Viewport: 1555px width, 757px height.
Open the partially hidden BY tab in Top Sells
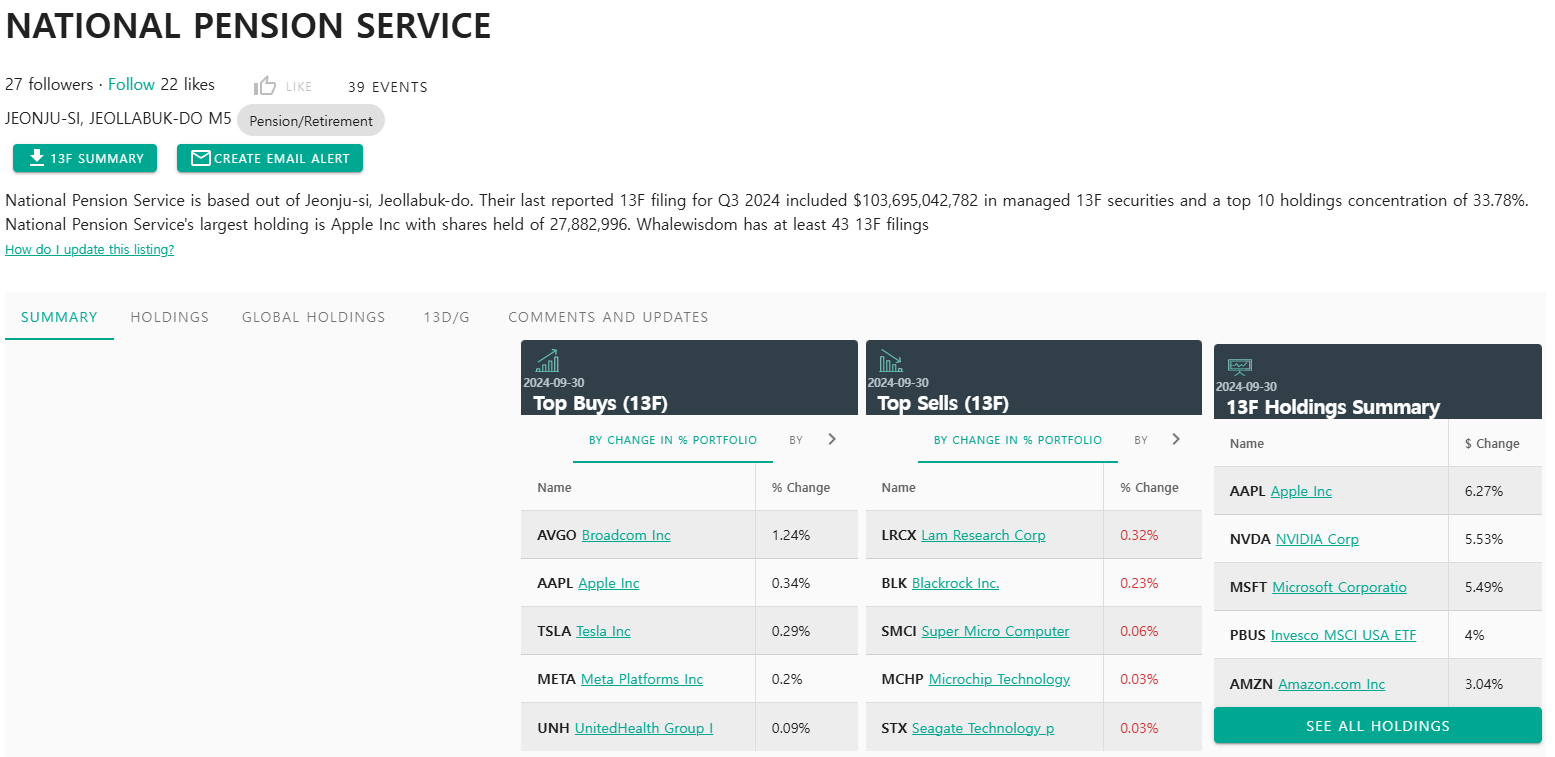[x=1141, y=440]
